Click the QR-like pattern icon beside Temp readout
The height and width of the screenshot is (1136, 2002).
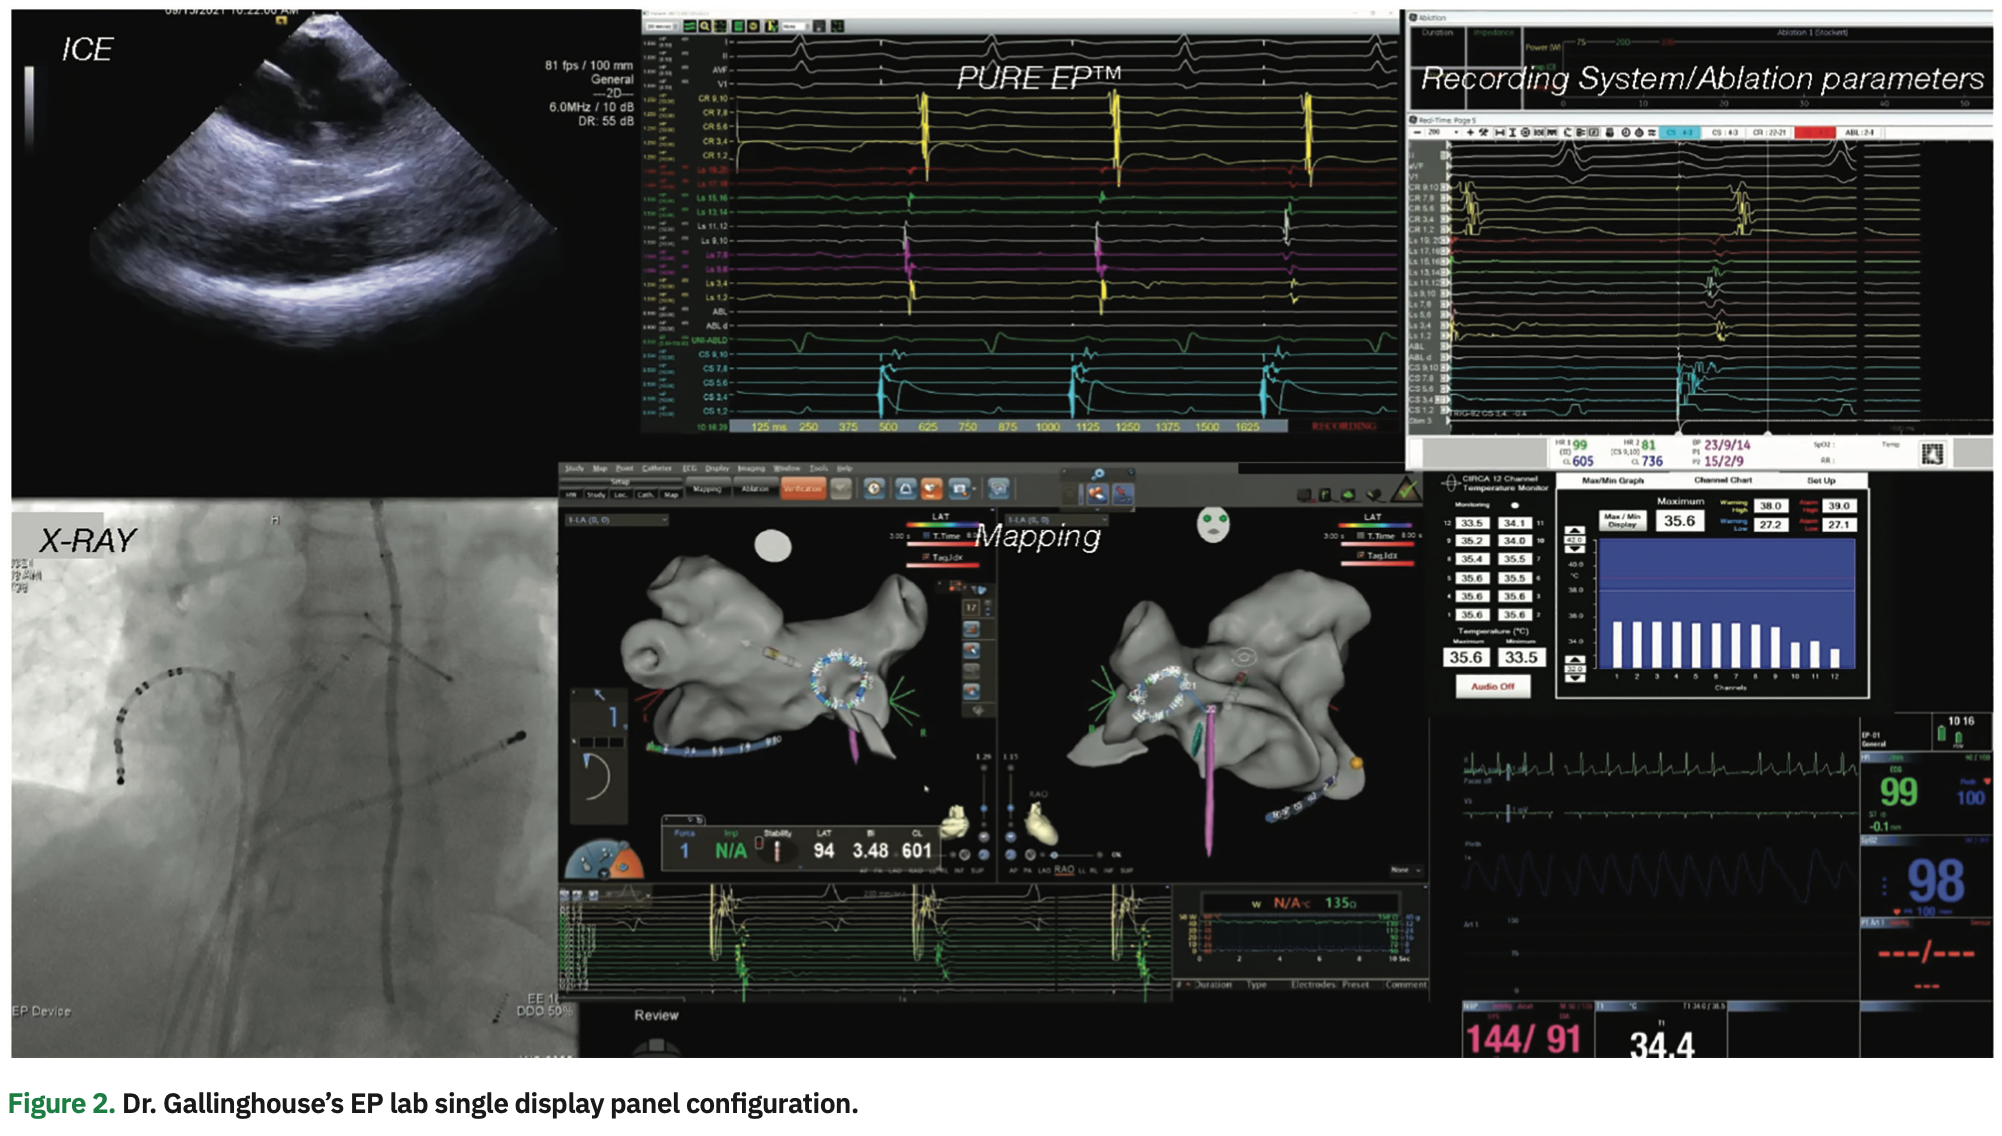pyautogui.click(x=1931, y=454)
